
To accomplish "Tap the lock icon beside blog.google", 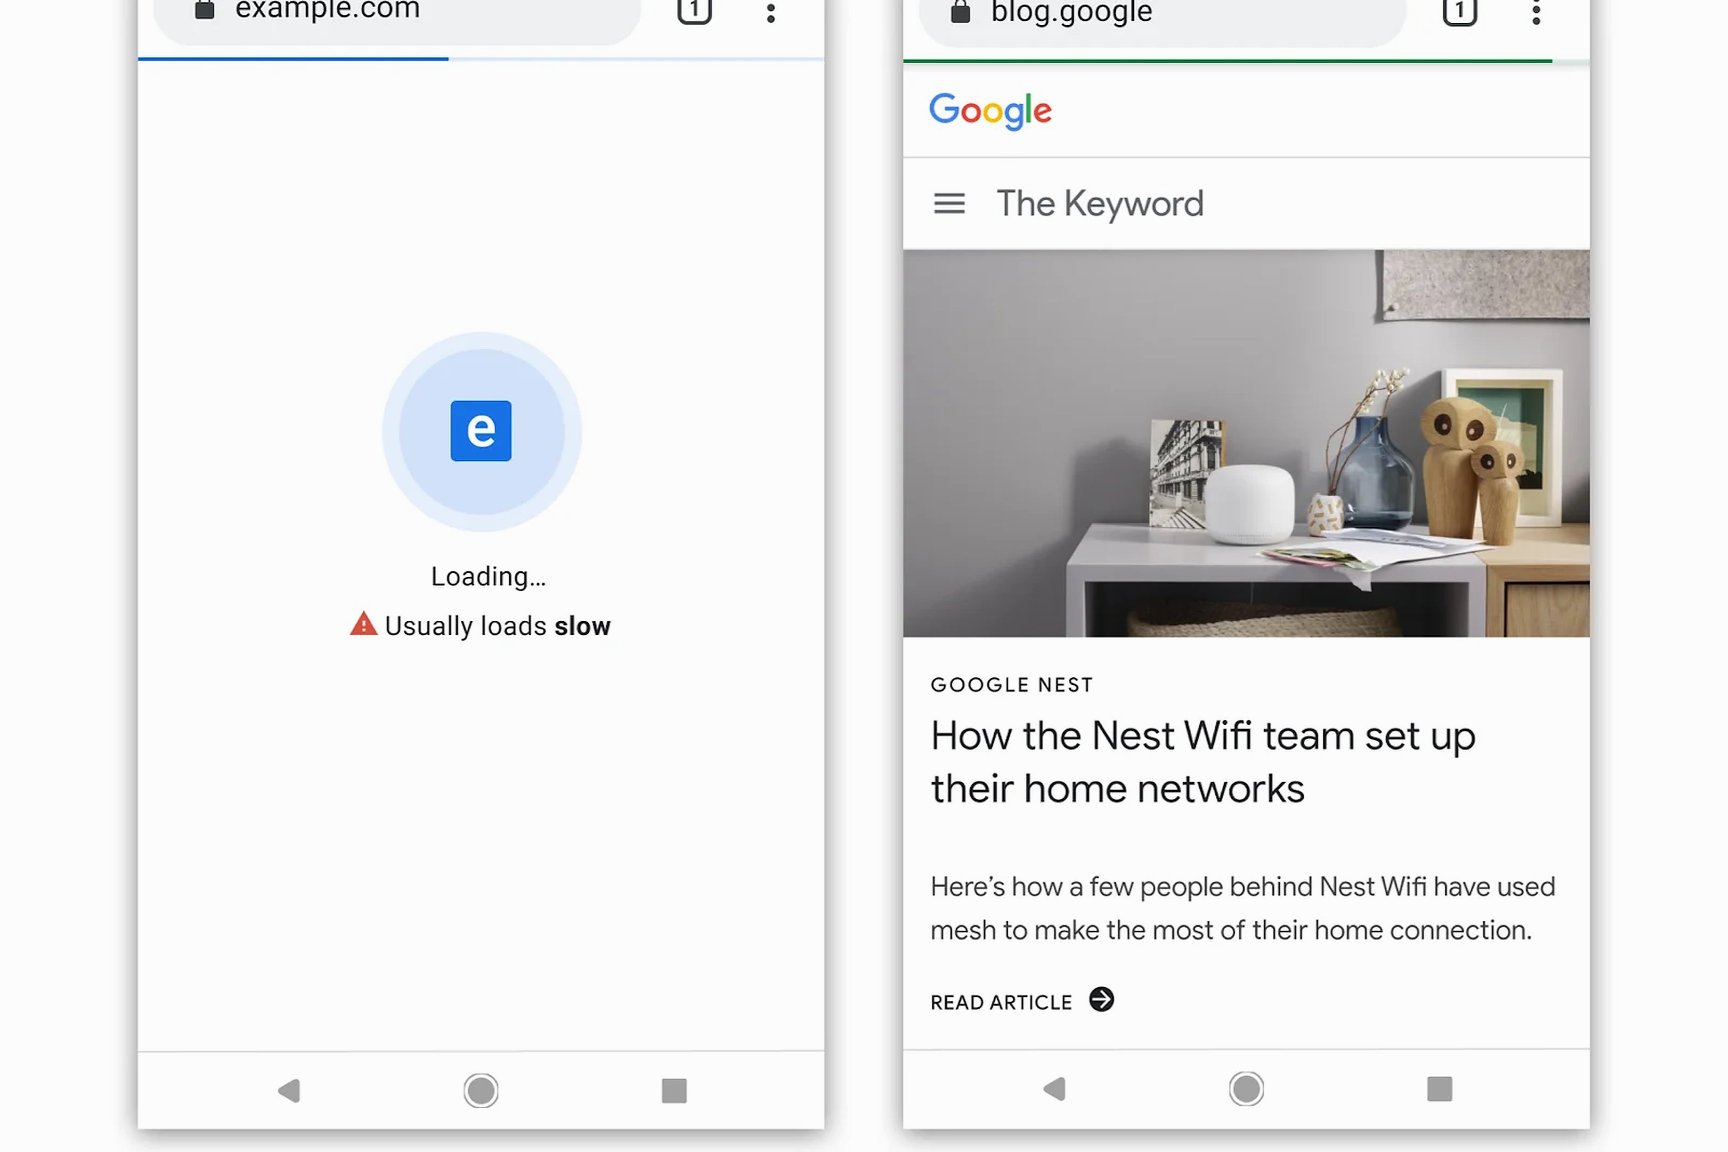I will [960, 11].
